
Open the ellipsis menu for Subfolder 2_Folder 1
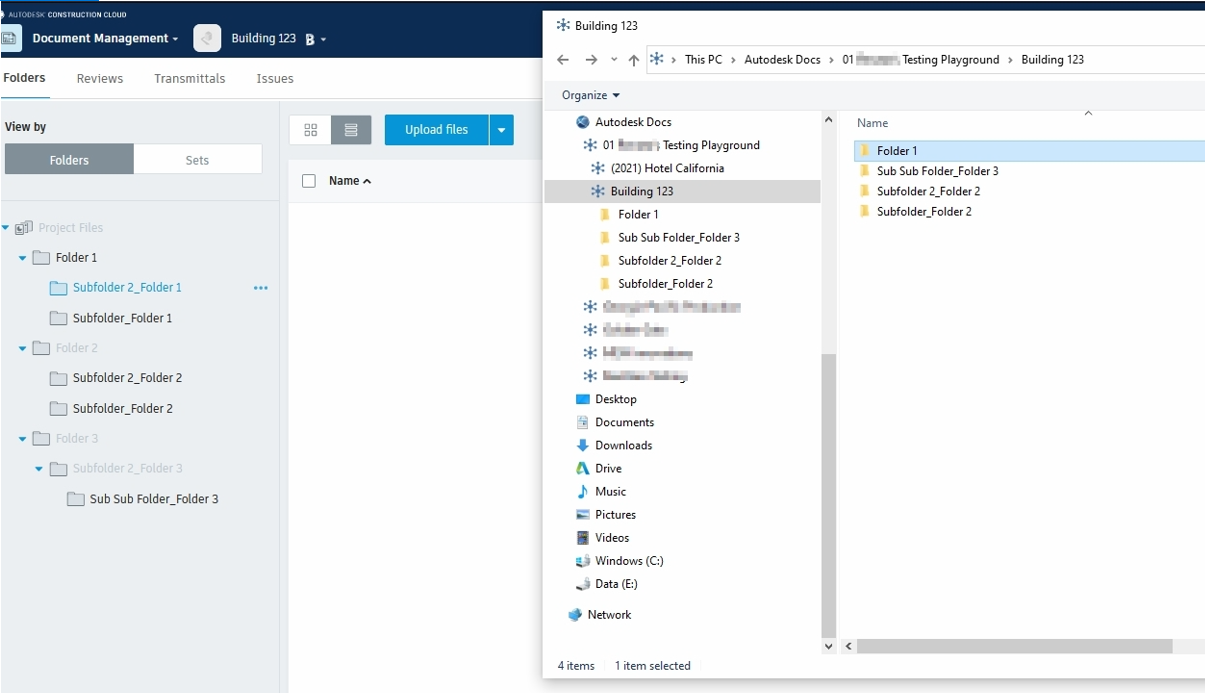(x=261, y=288)
